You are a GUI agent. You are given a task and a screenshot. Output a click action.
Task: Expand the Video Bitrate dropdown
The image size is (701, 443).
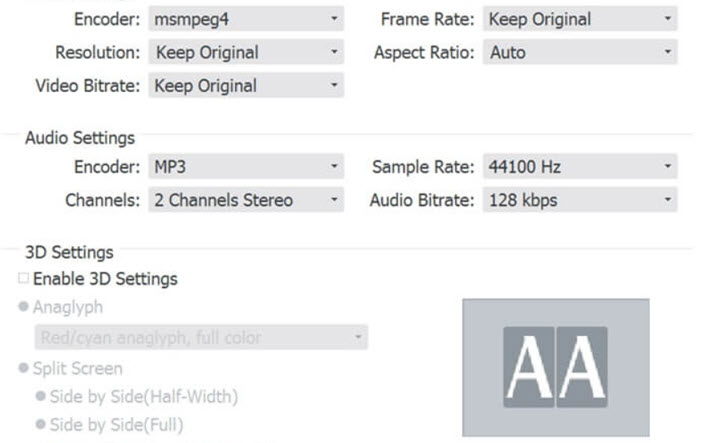click(245, 86)
